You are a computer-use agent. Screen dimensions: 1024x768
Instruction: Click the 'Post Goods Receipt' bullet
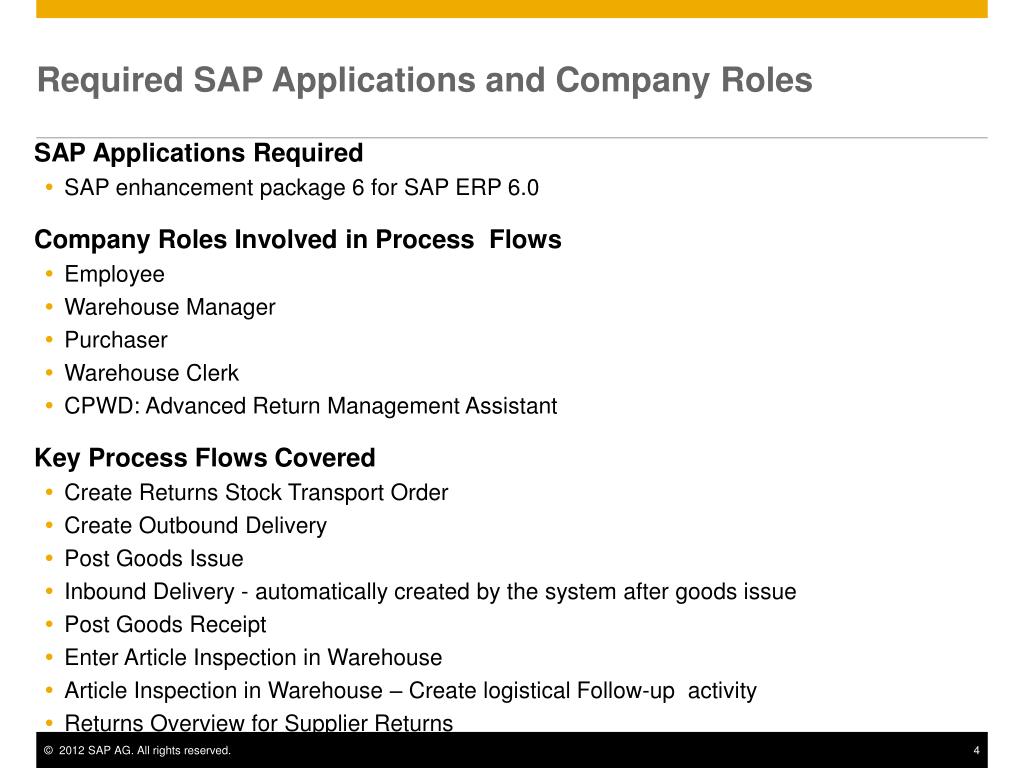[x=165, y=624]
